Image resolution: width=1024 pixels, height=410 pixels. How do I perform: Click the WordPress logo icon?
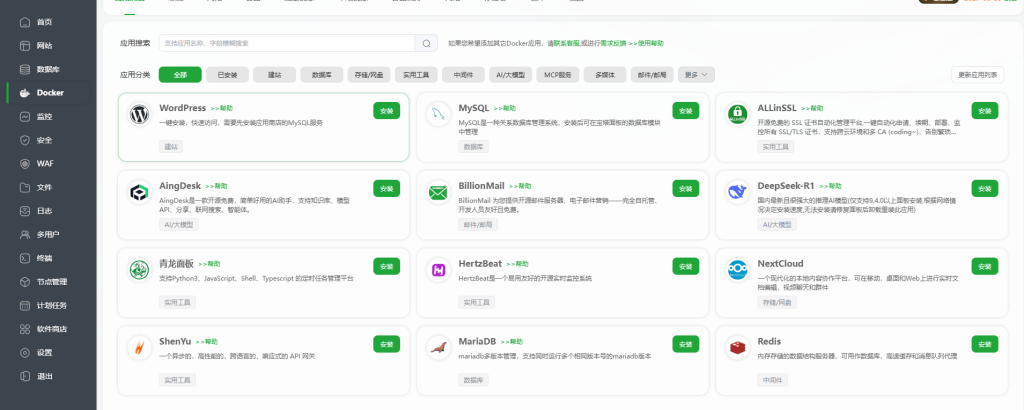click(x=140, y=115)
